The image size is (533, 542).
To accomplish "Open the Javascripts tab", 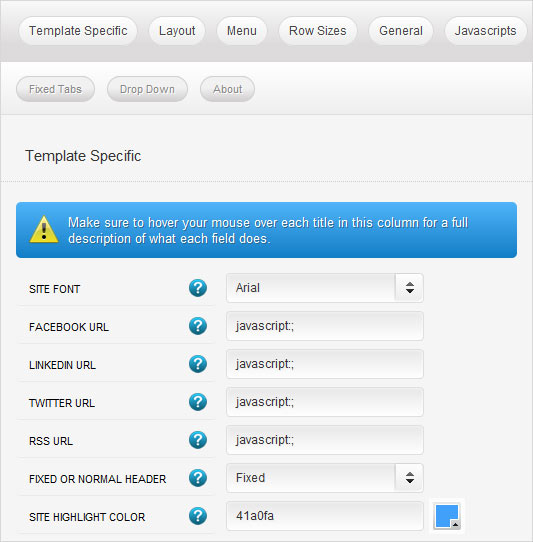I will 485,31.
